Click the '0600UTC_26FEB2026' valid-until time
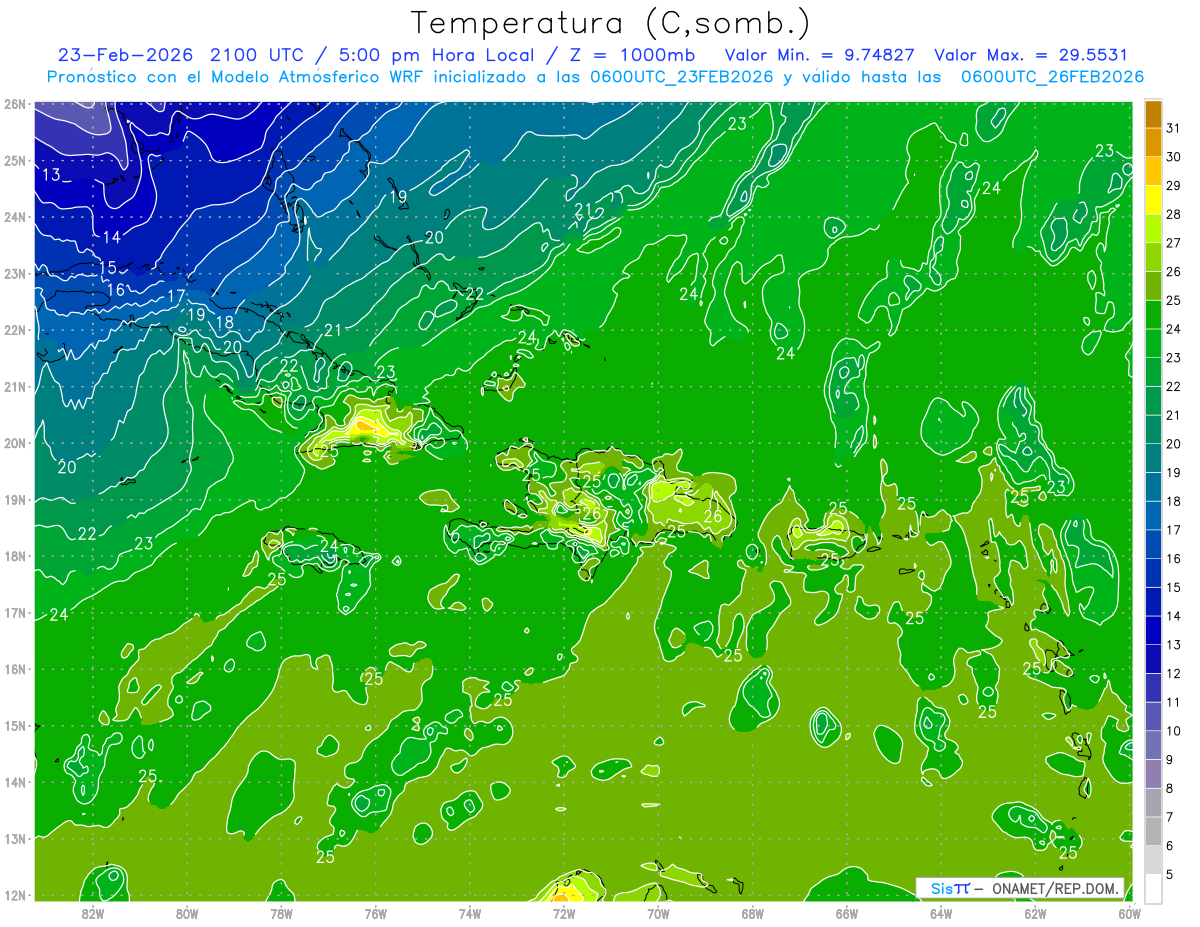Screen dimensions: 1200x927 point(1052,77)
